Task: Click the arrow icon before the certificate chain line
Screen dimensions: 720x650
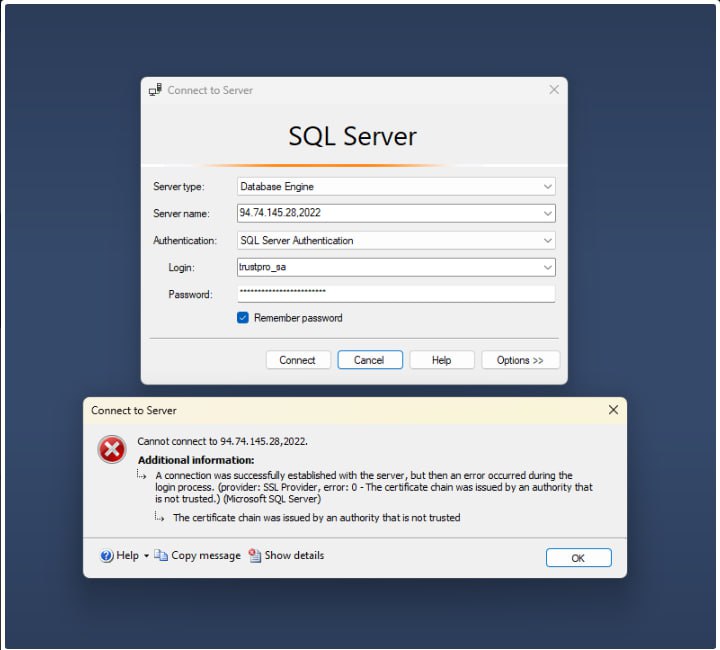Action: coord(159,517)
